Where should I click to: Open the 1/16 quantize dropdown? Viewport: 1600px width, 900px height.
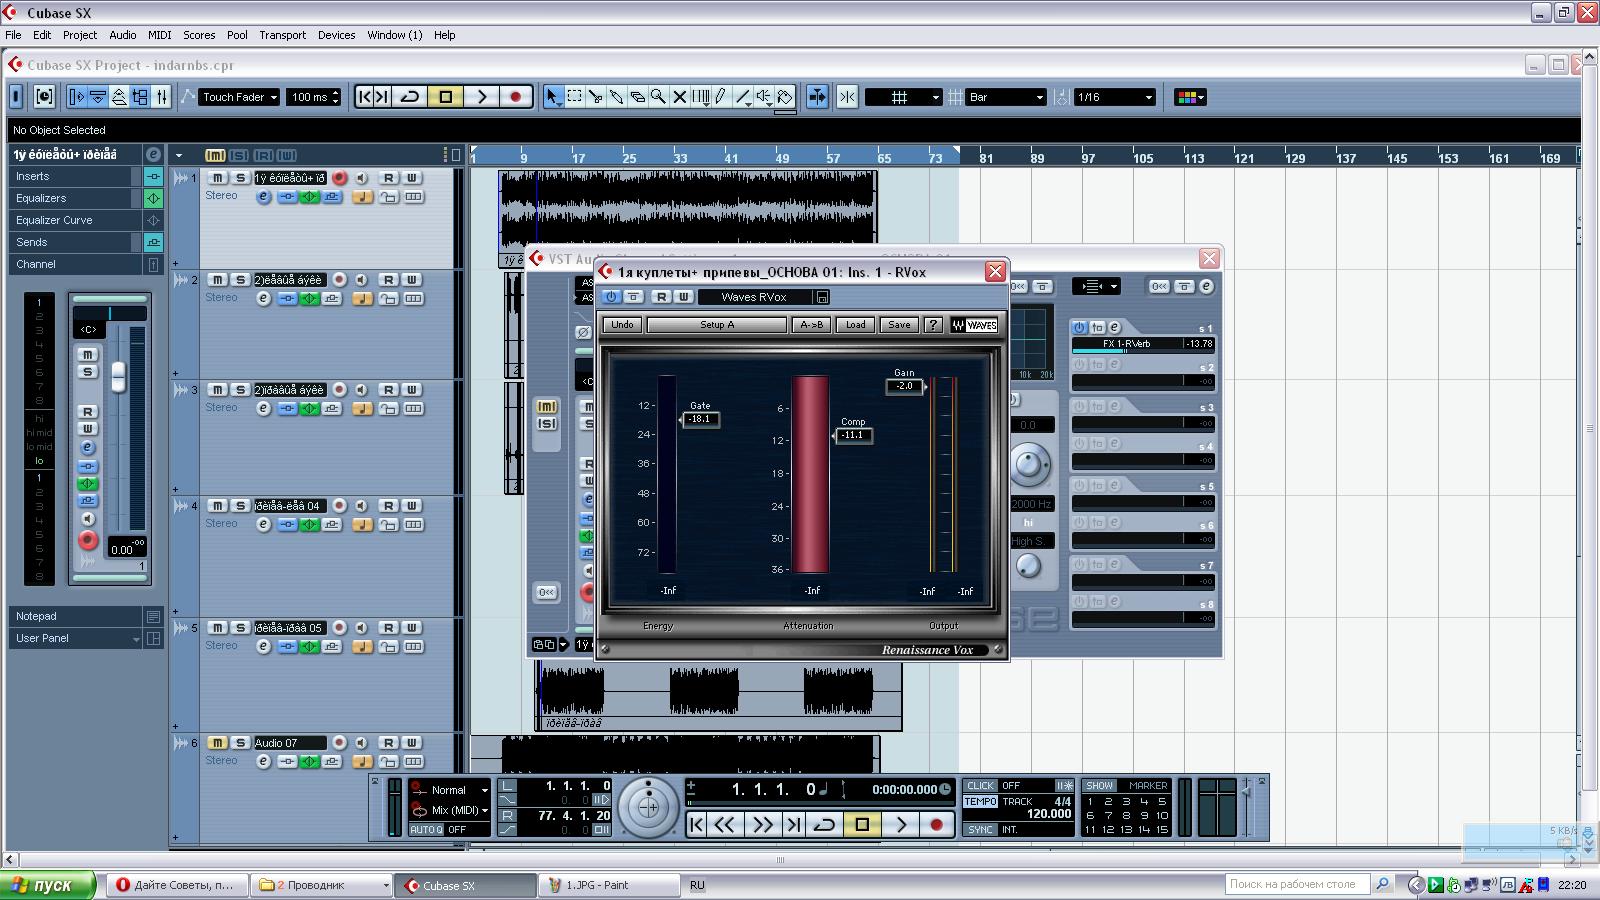pyautogui.click(x=1114, y=97)
